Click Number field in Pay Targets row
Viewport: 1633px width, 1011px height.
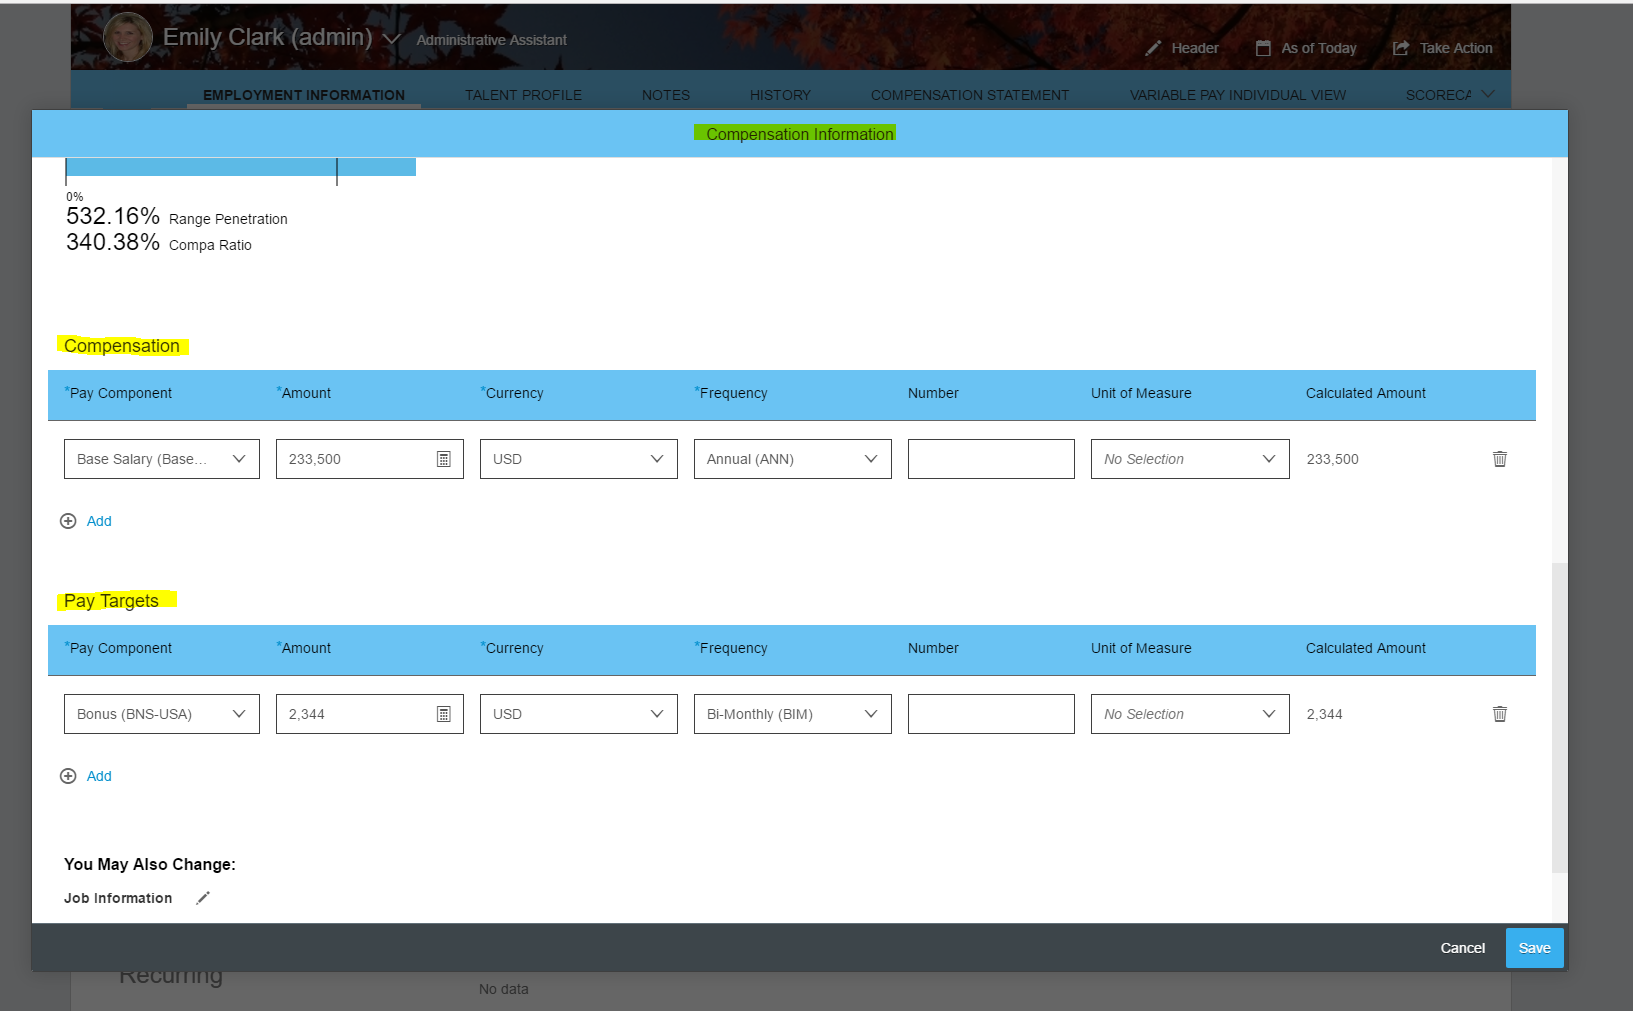(991, 714)
